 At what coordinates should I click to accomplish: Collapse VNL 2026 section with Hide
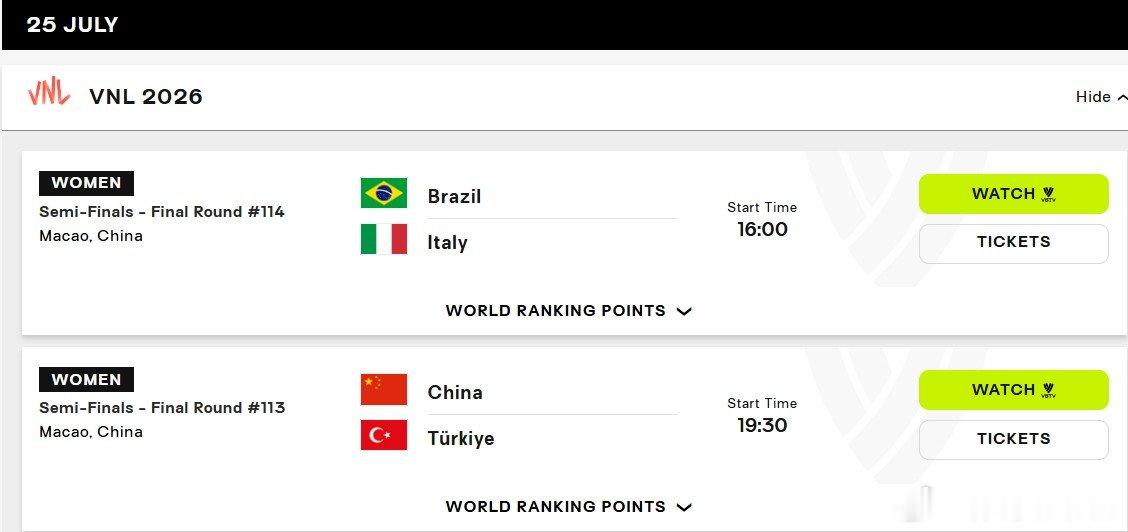pyautogui.click(x=1101, y=96)
